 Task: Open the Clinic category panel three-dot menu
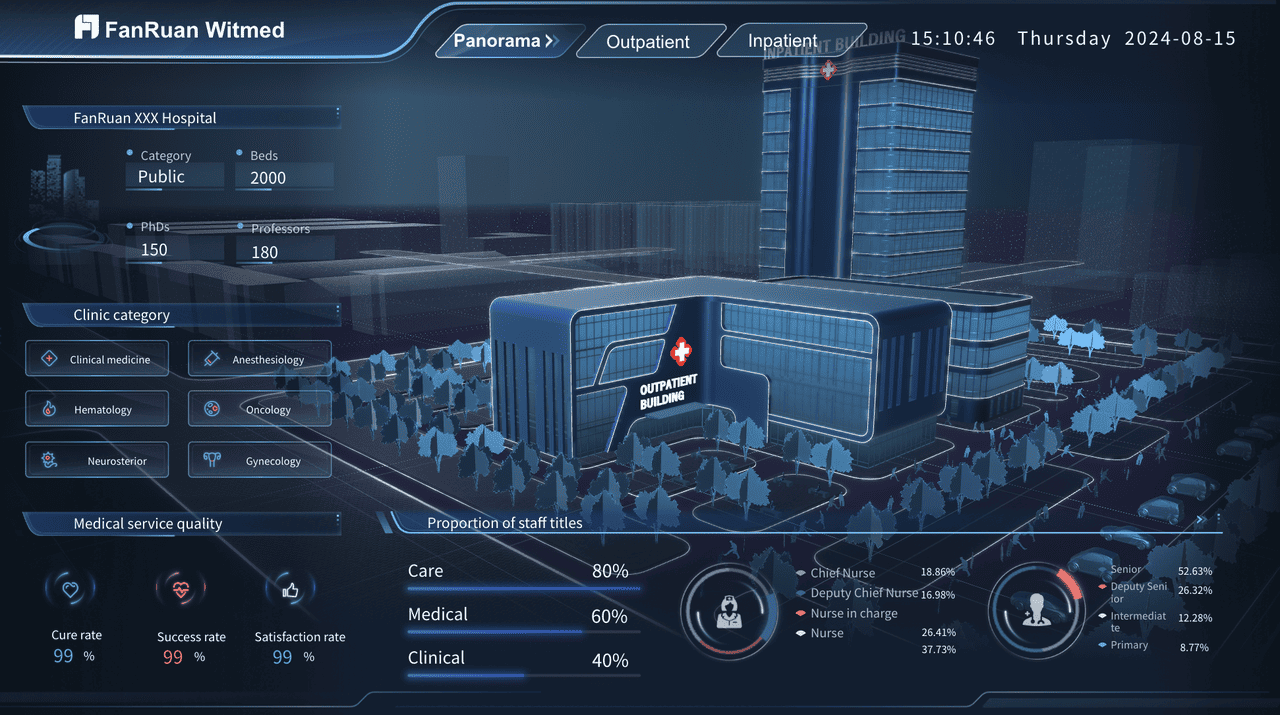[338, 310]
